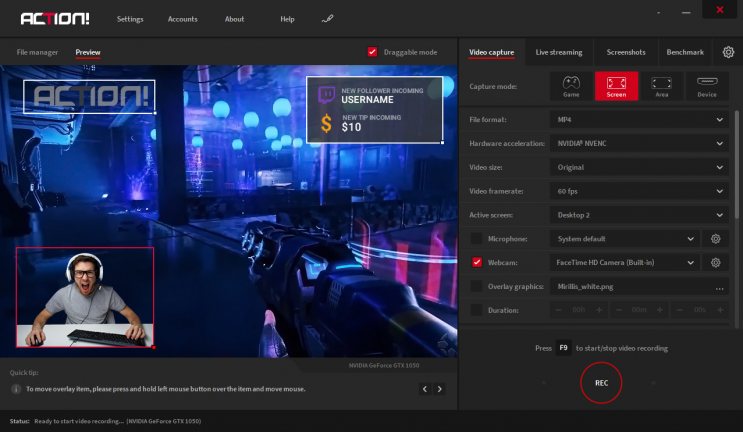Click the status text Ready to start
743x432 pixels.
118,421
